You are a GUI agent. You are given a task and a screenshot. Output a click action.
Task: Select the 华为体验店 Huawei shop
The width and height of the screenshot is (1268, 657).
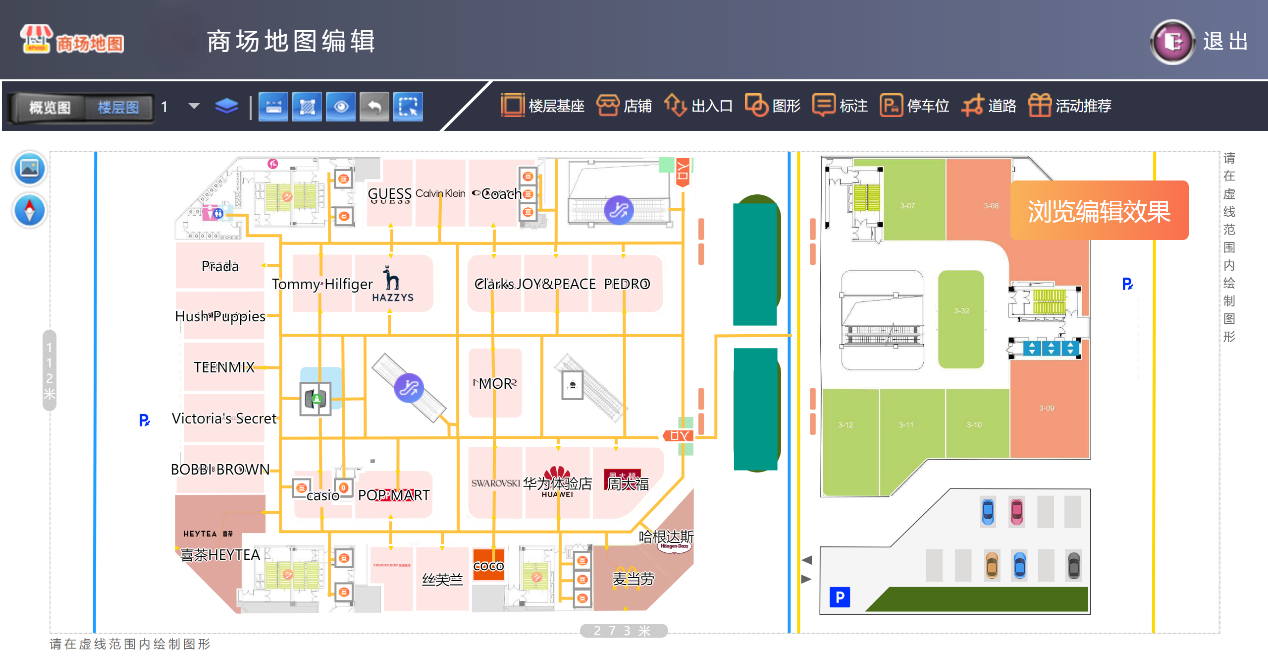557,483
